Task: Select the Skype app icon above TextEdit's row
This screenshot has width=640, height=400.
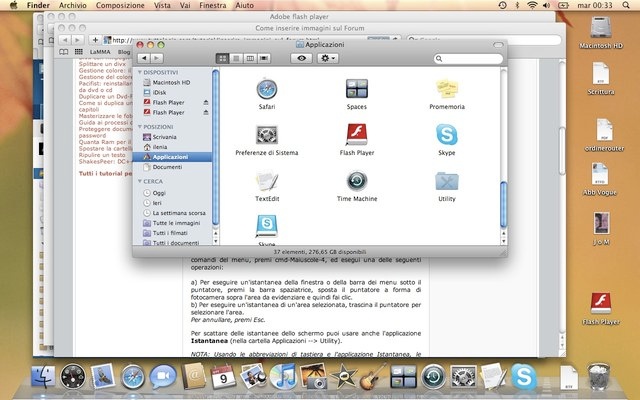Action: [447, 135]
